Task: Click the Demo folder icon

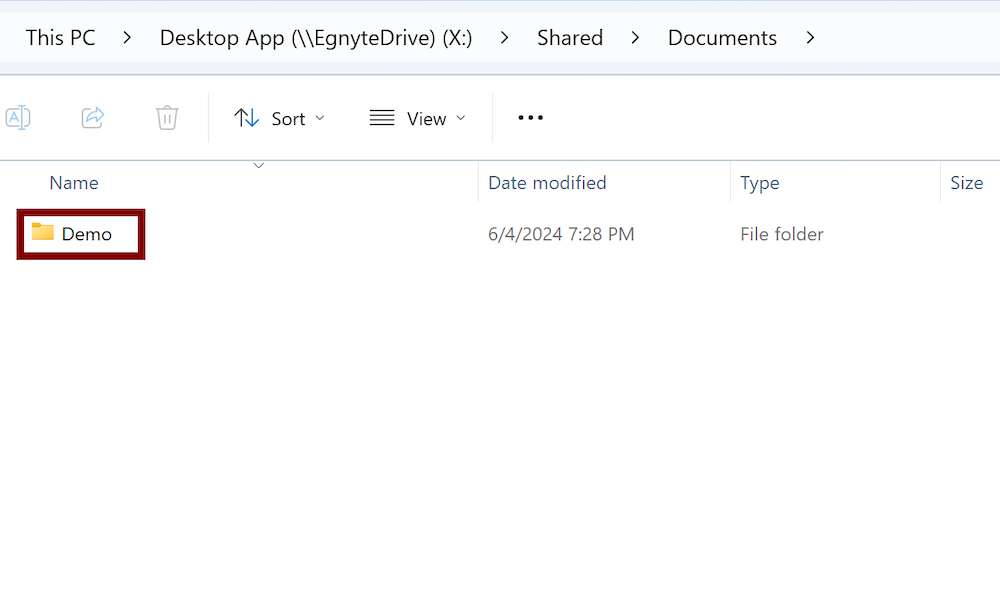Action: pos(42,233)
